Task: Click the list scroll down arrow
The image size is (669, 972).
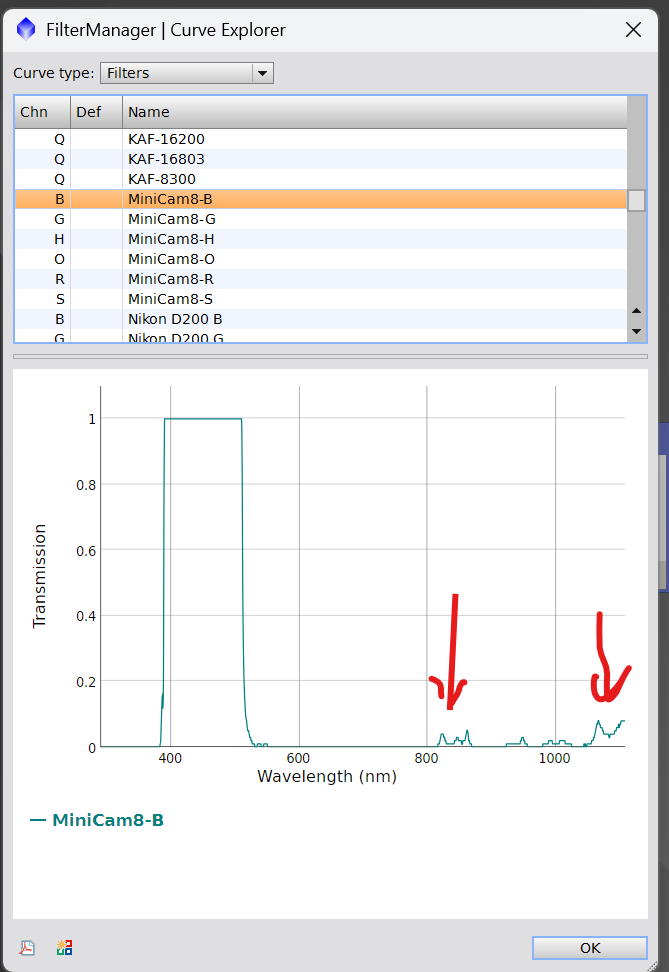Action: (636, 331)
